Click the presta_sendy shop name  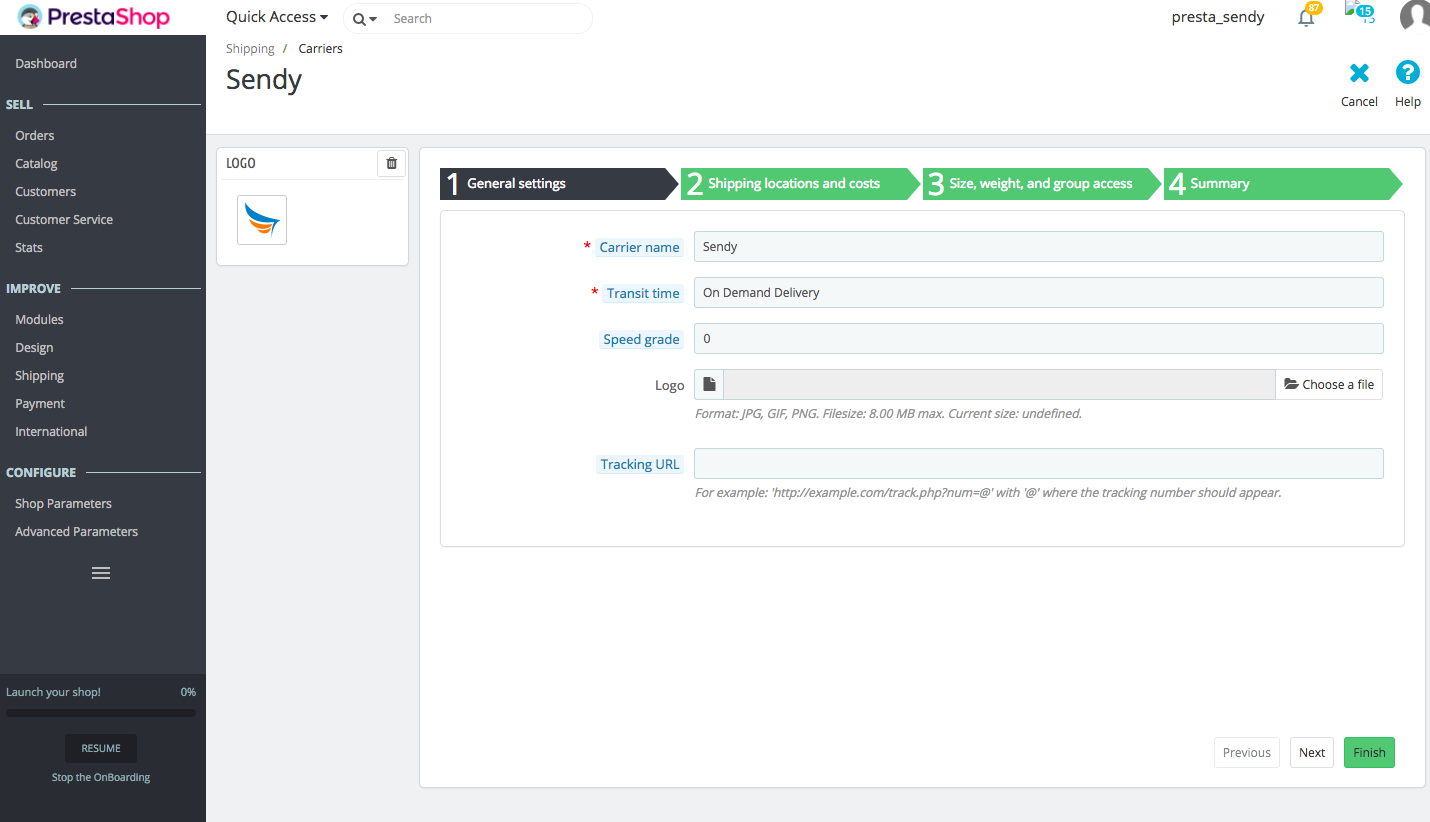coord(1218,17)
